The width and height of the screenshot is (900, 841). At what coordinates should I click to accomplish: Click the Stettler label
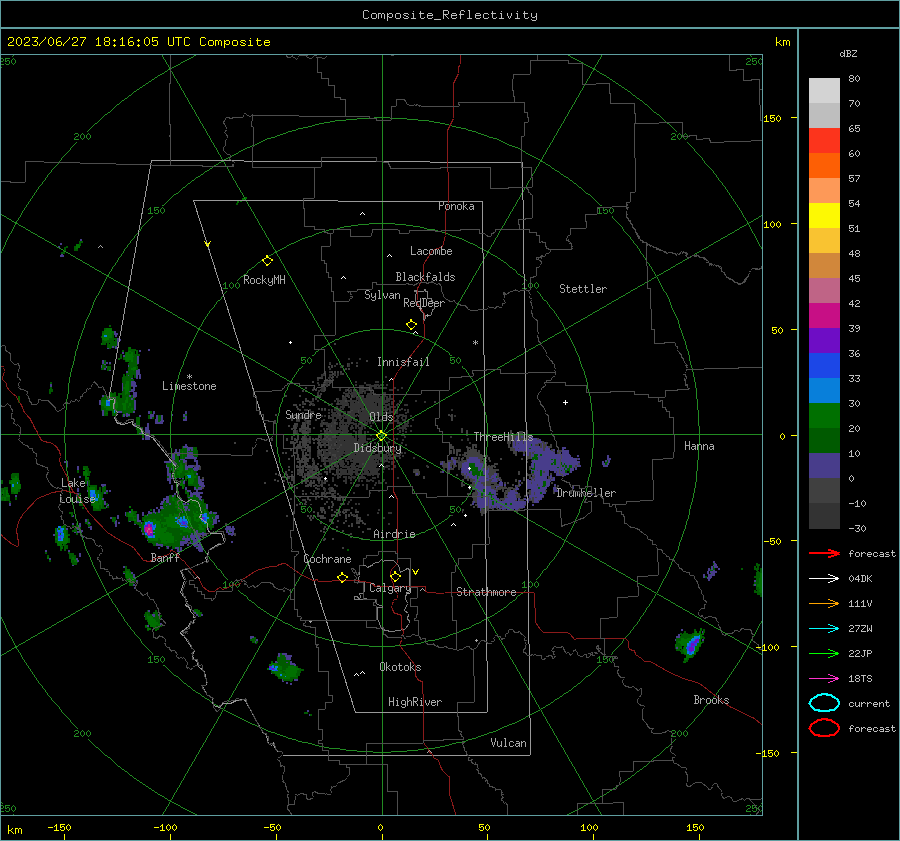[x=583, y=289]
